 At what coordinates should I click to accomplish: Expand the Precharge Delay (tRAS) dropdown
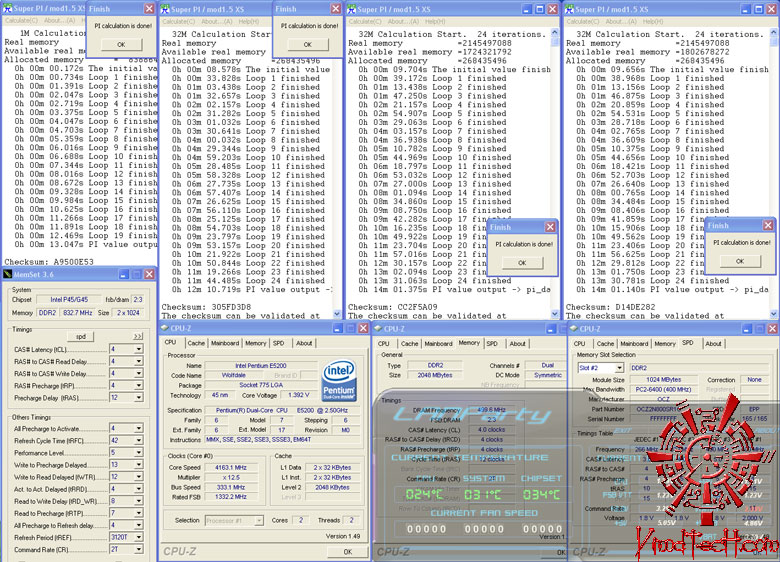tap(139, 397)
